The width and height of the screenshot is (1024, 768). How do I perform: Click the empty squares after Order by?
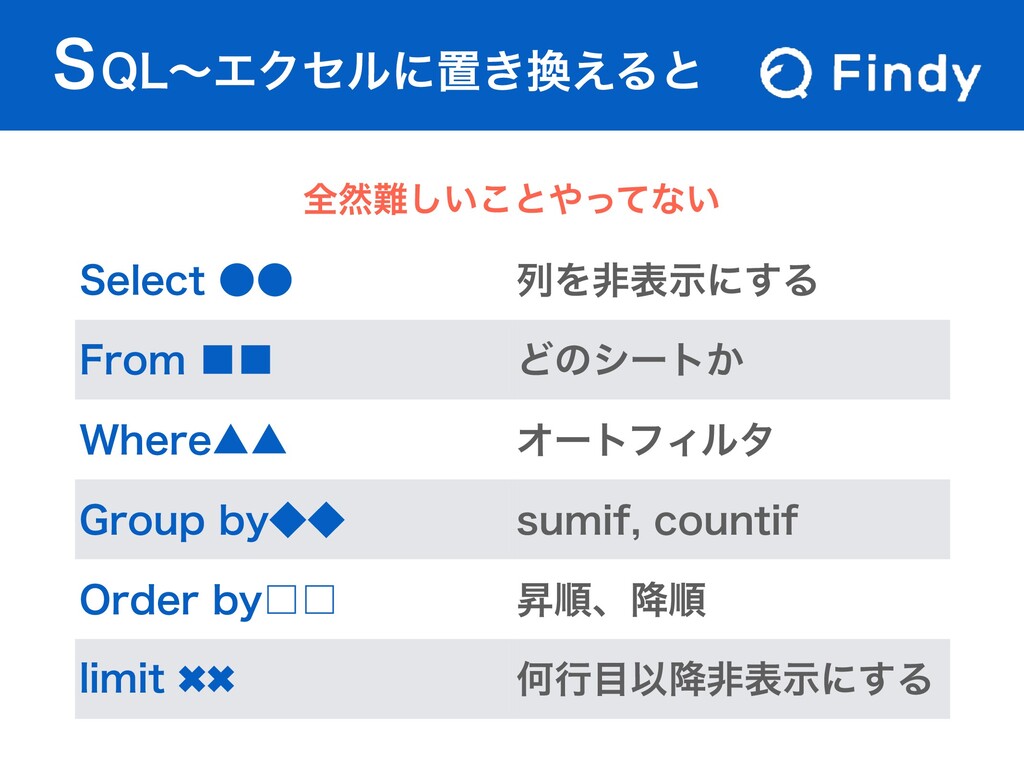(299, 600)
